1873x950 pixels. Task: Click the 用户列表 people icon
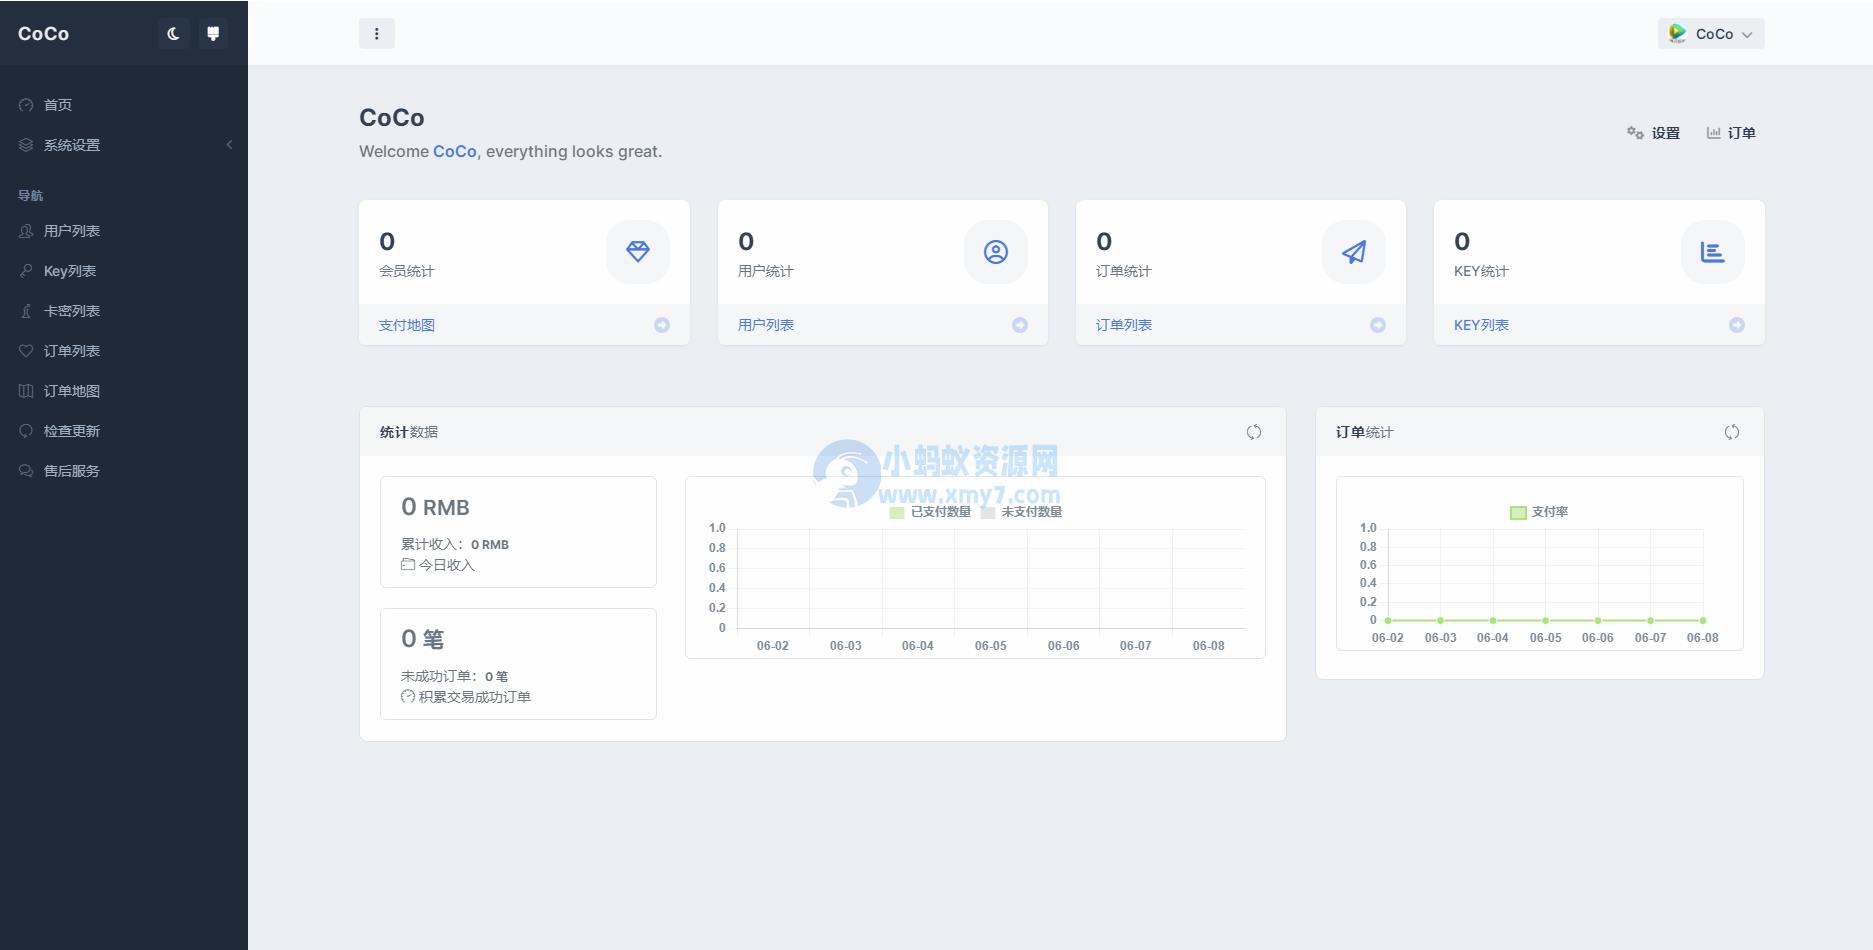(26, 231)
